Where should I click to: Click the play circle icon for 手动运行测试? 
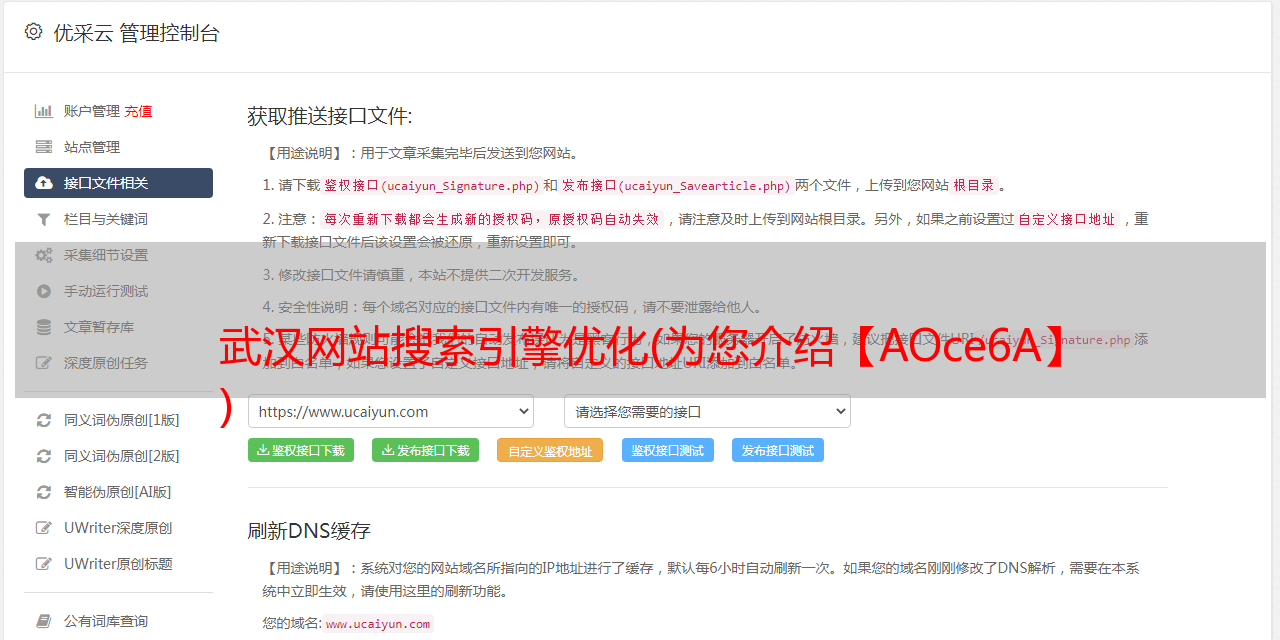point(44,291)
